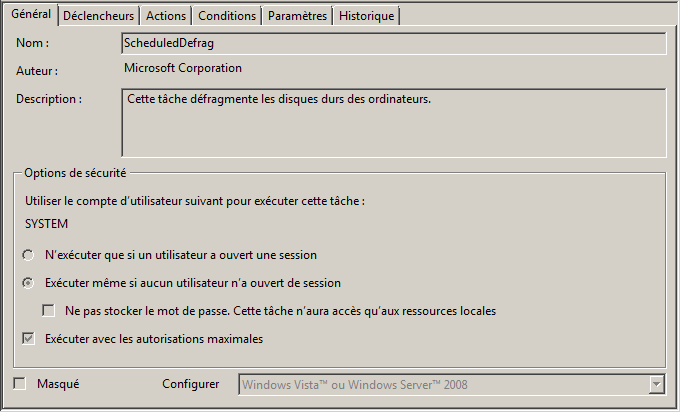680x412 pixels.
Task: Go to the Conditions tab
Action: coord(226,16)
